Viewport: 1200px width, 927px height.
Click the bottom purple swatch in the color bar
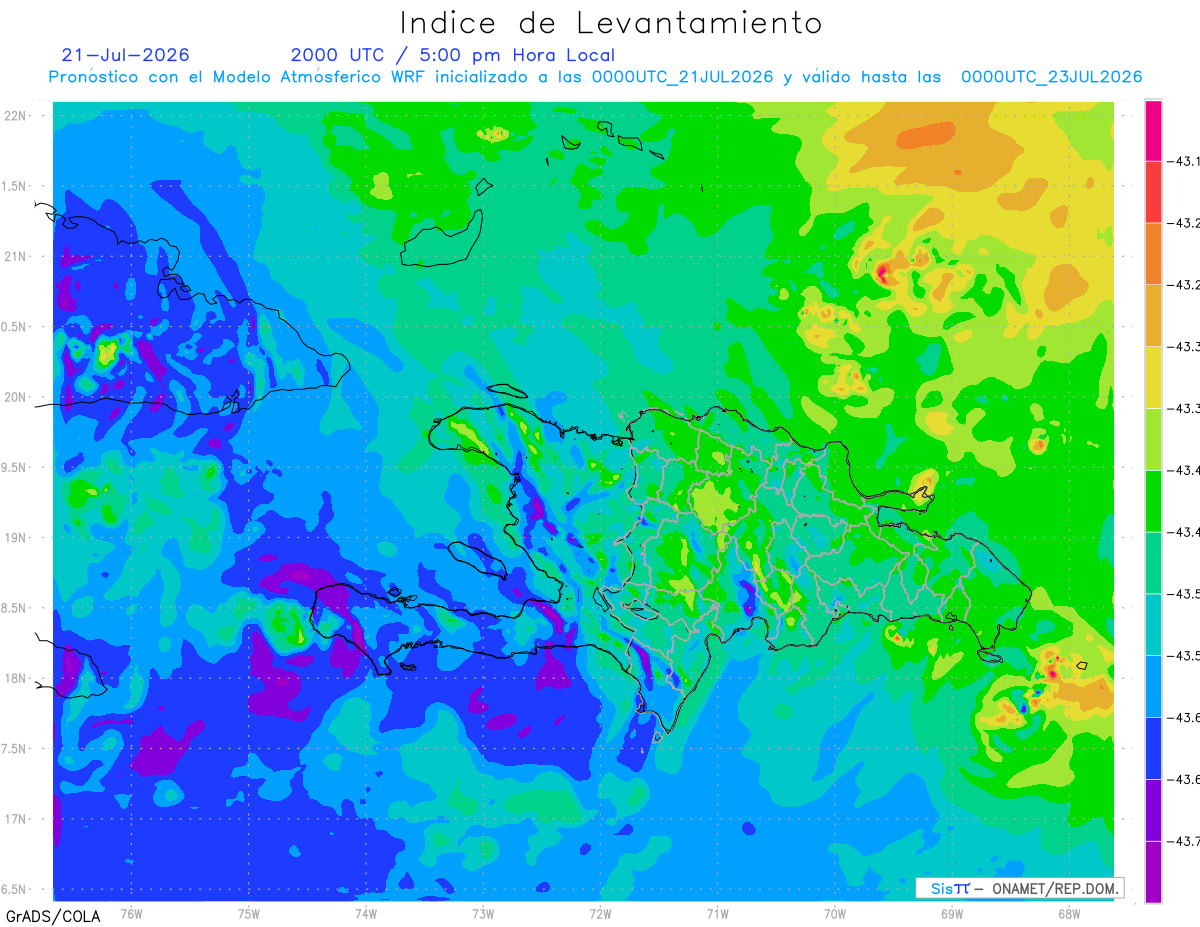pos(1153,872)
